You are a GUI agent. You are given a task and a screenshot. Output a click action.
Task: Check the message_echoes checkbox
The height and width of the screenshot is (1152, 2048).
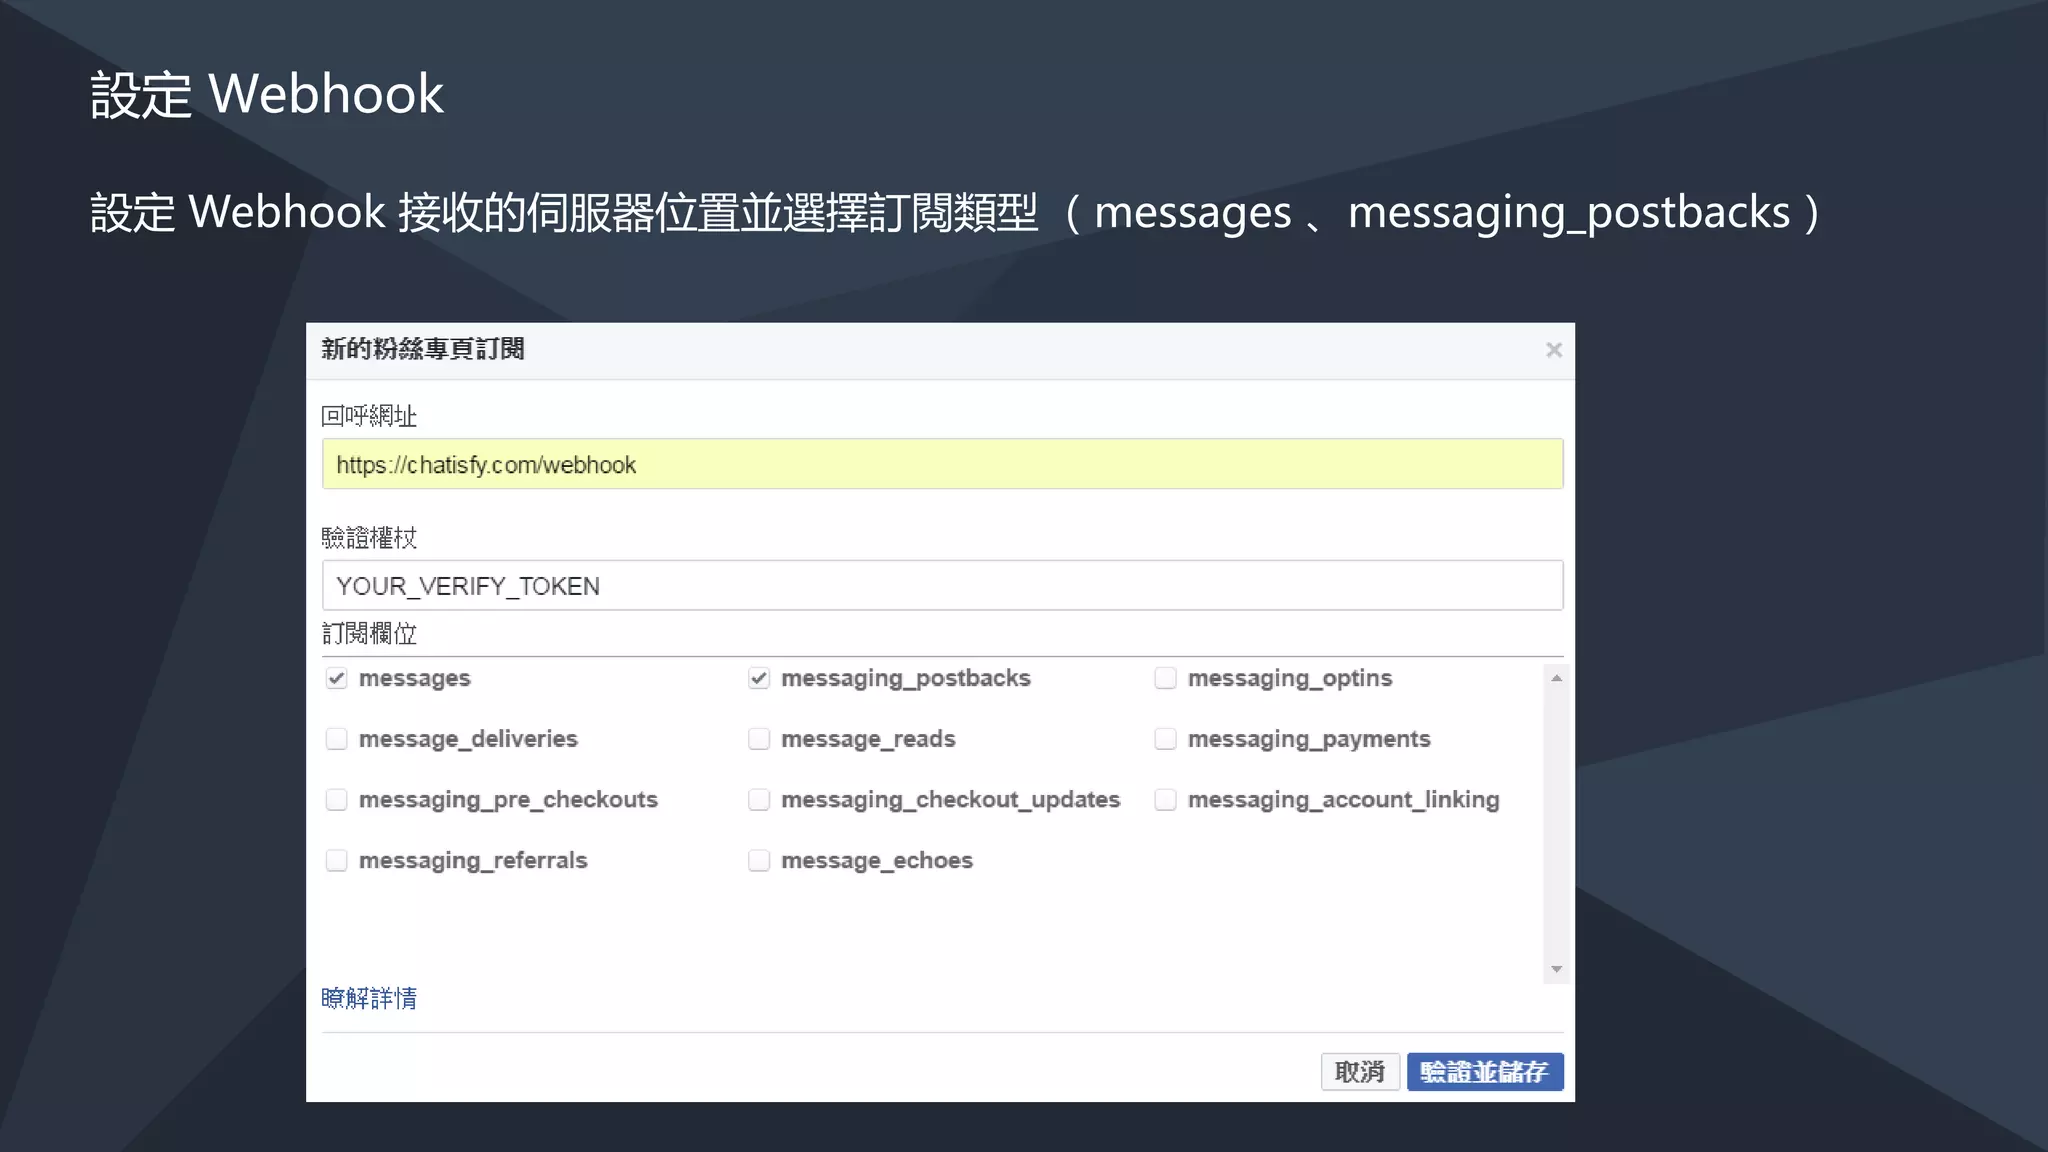759,861
